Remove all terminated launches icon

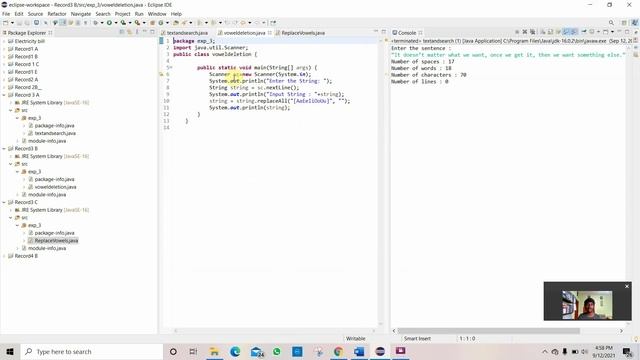pos(533,32)
